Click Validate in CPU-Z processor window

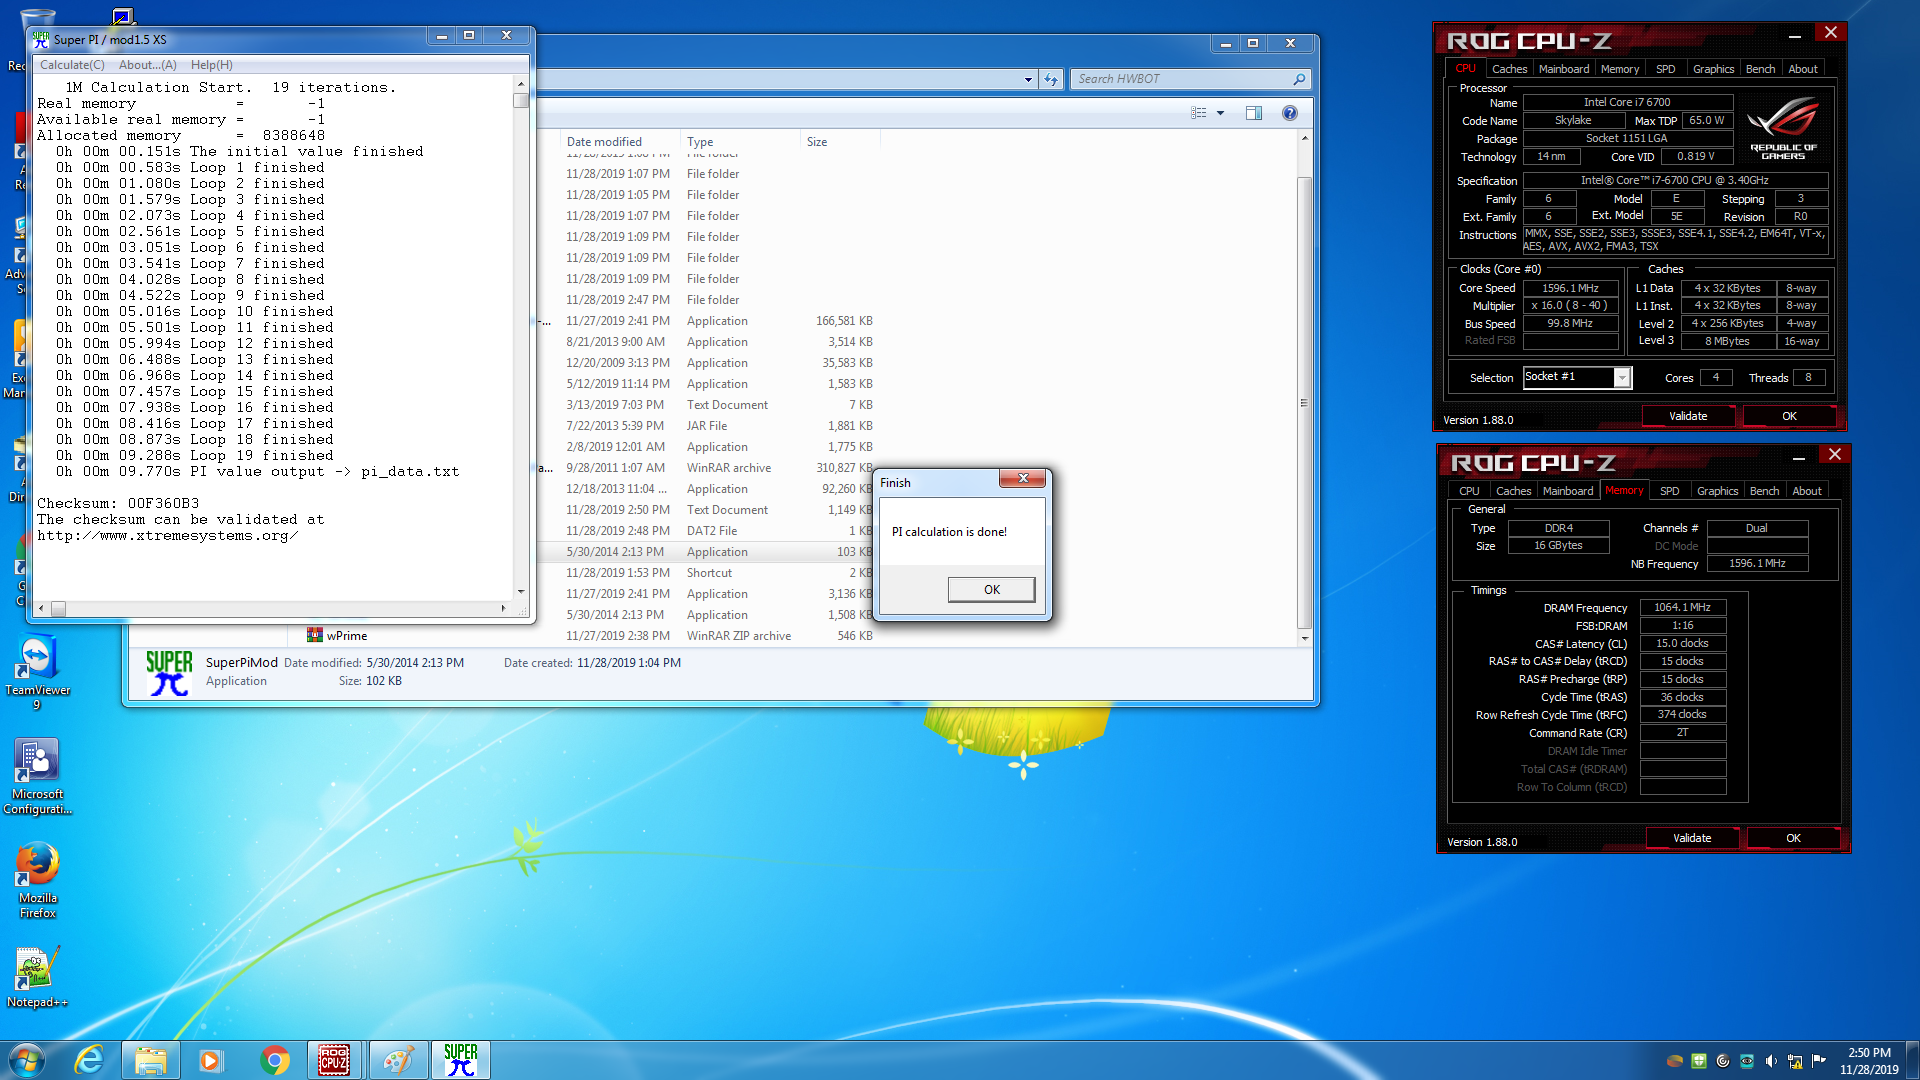[1688, 416]
